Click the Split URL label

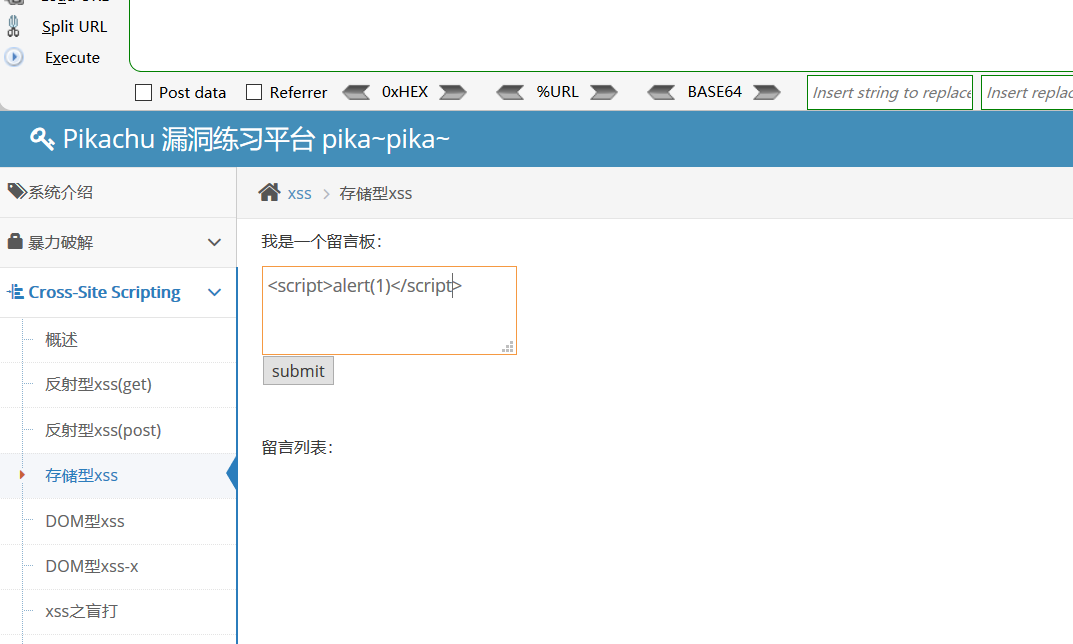75,27
